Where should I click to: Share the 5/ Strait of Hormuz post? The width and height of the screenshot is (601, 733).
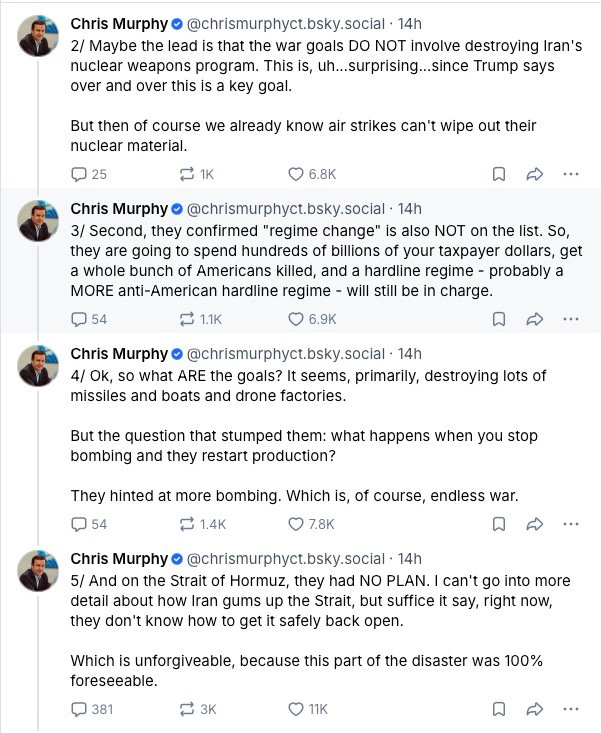pyautogui.click(x=534, y=709)
